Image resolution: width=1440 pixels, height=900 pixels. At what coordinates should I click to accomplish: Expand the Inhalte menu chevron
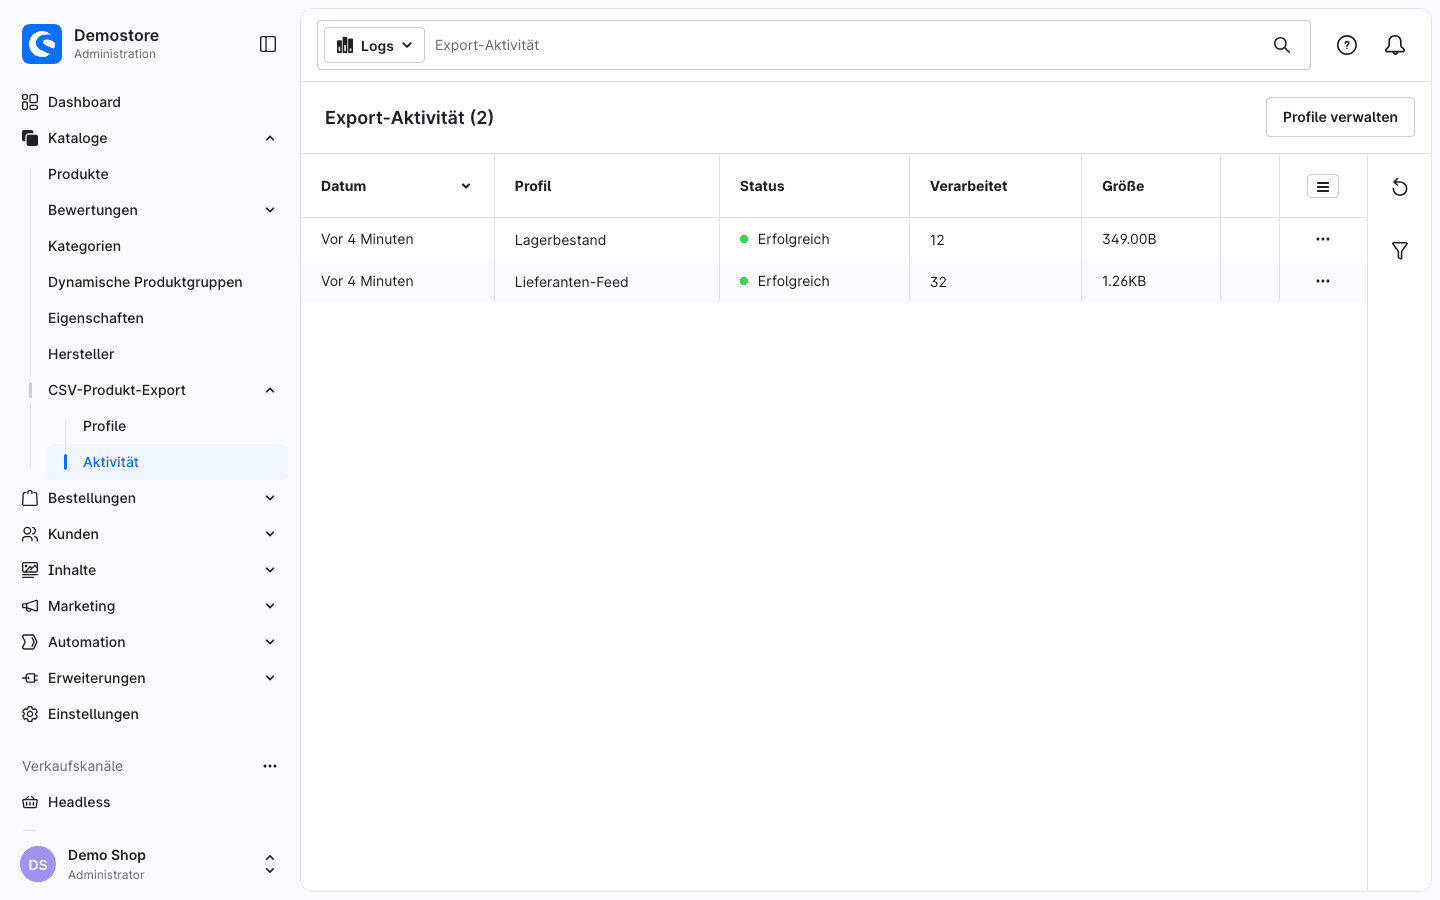270,570
